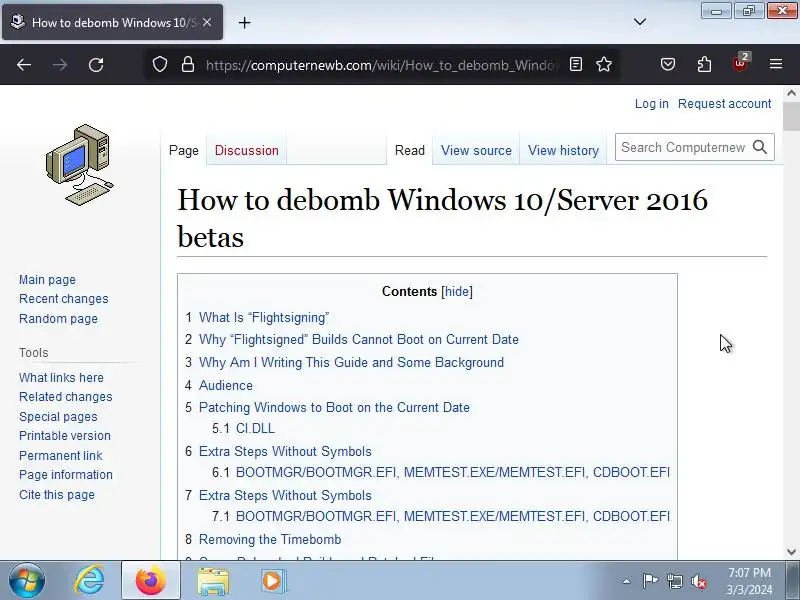Open Action Center flag icon
800x600 pixels.
(x=650, y=581)
